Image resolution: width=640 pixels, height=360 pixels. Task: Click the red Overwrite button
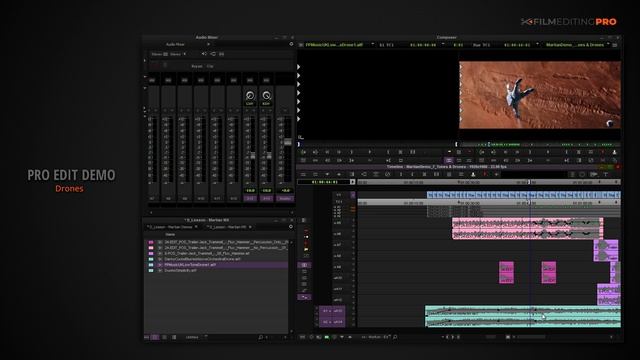469,152
